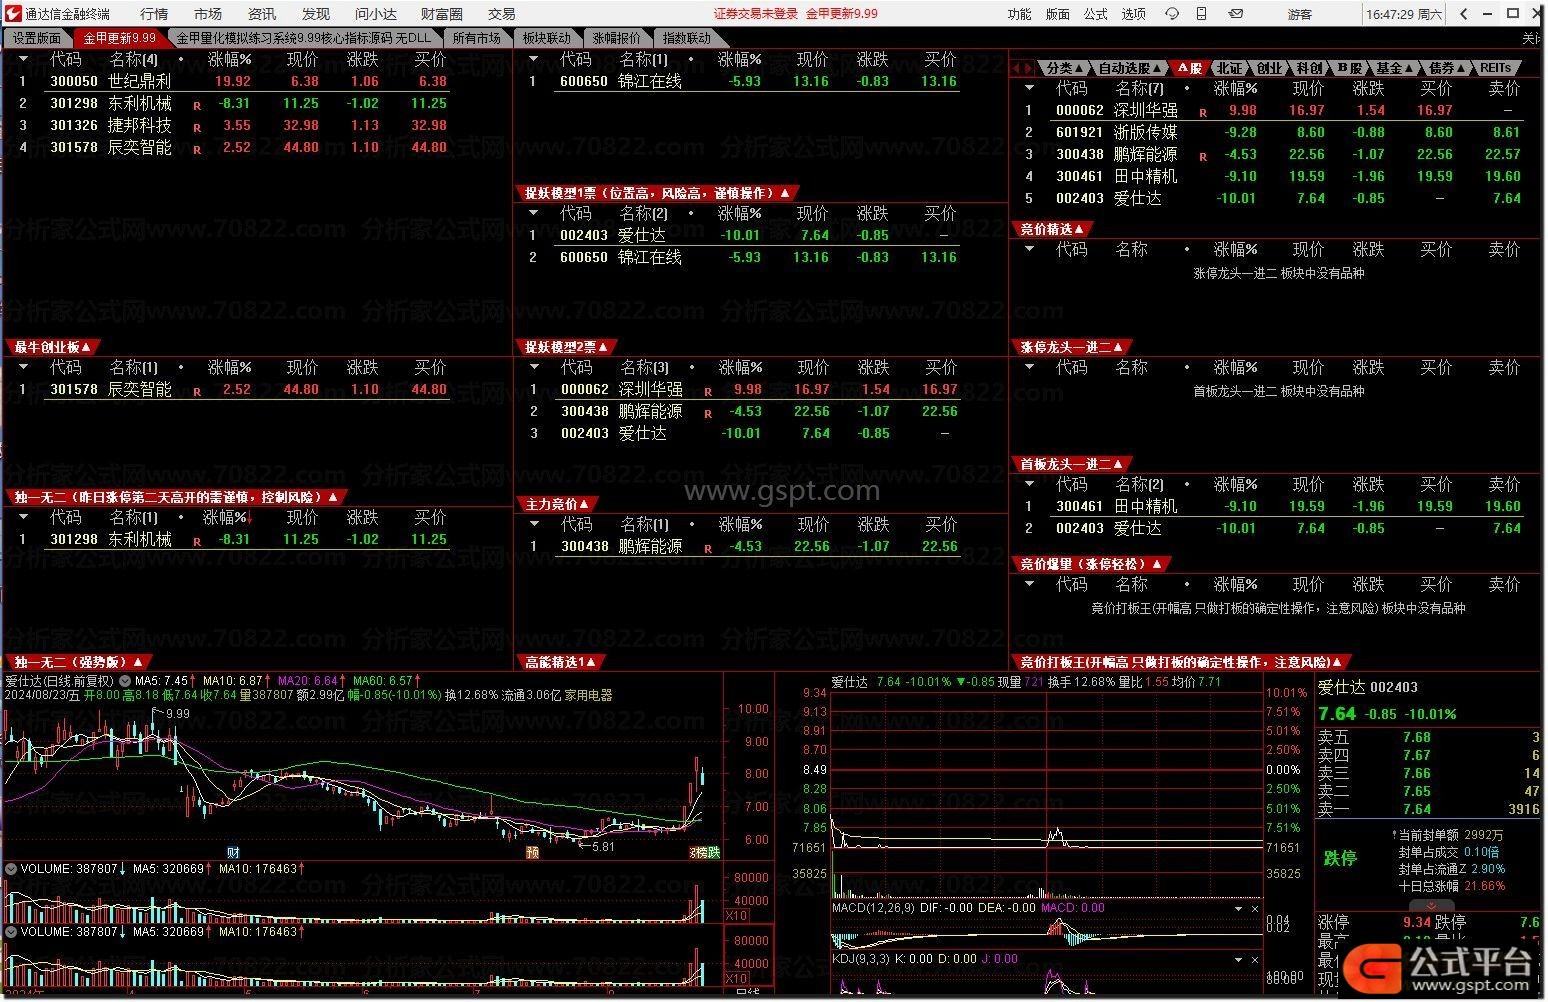
Task: Open the 市场 menu
Action: click(208, 13)
